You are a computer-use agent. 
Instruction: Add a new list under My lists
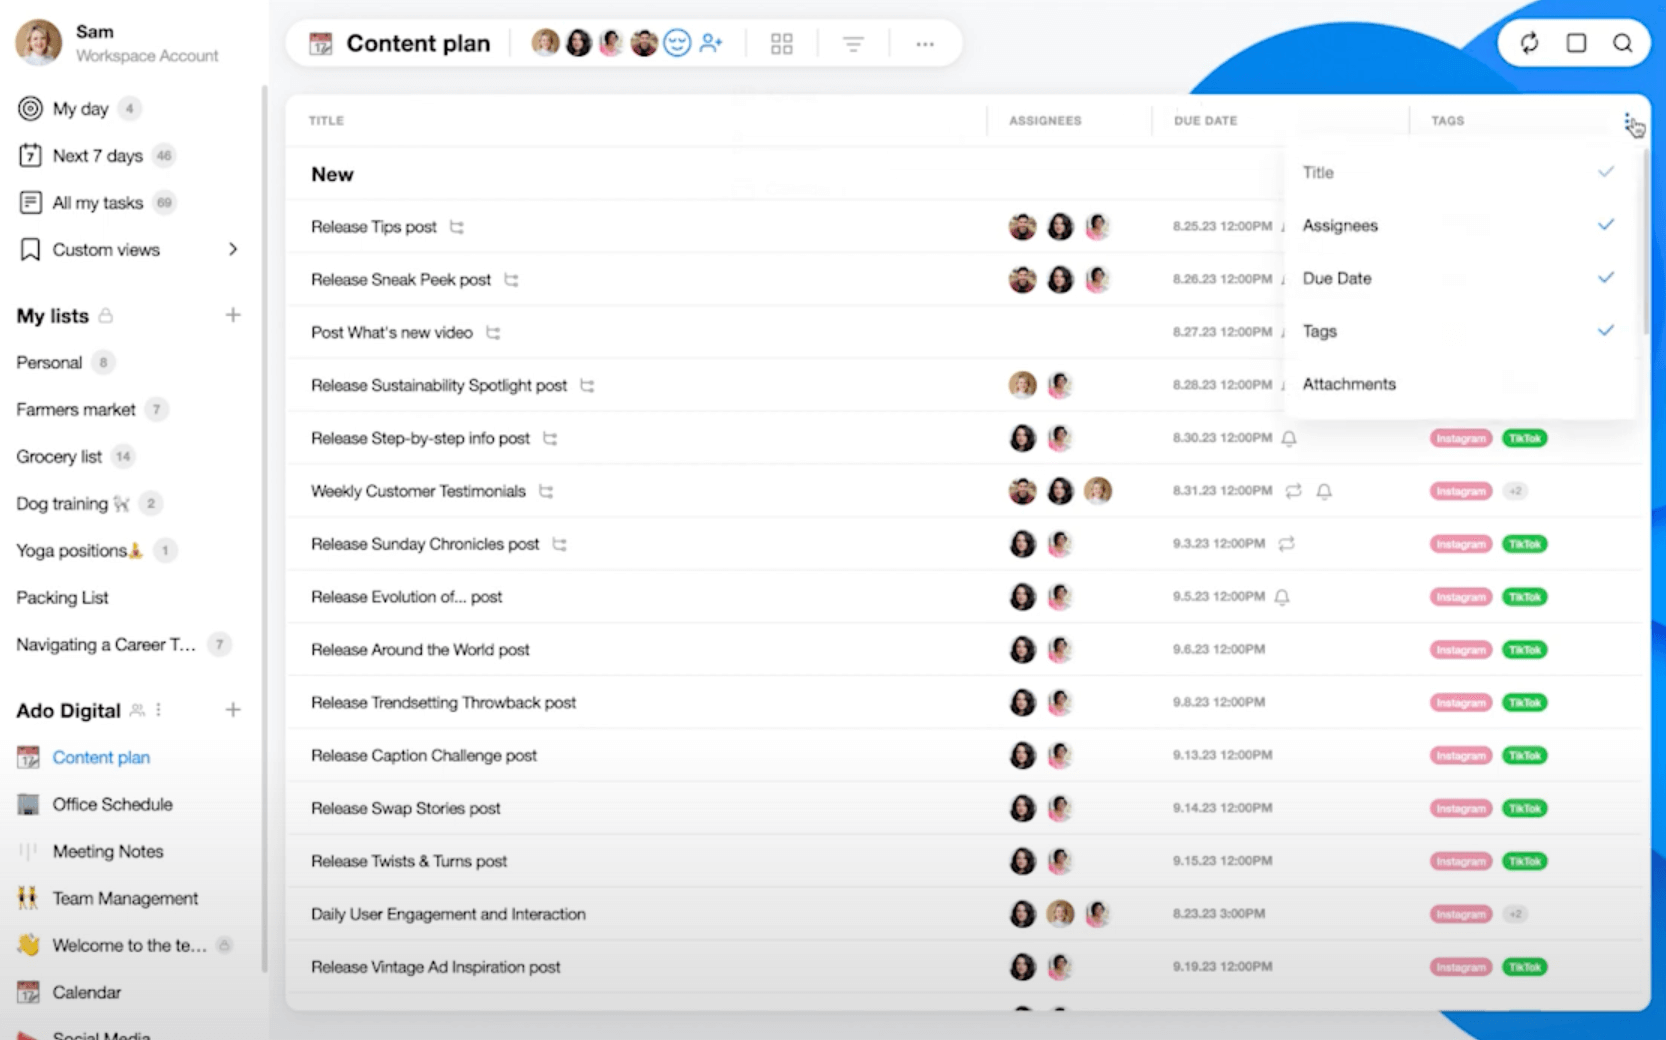coord(233,315)
